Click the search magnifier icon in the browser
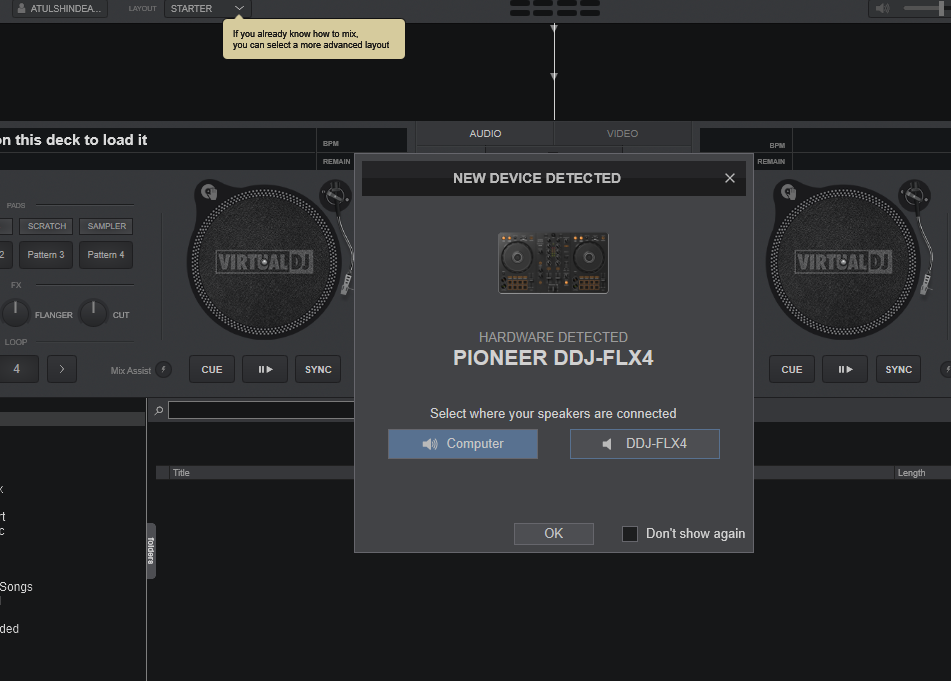Screen dimensions: 951x681 158,410
